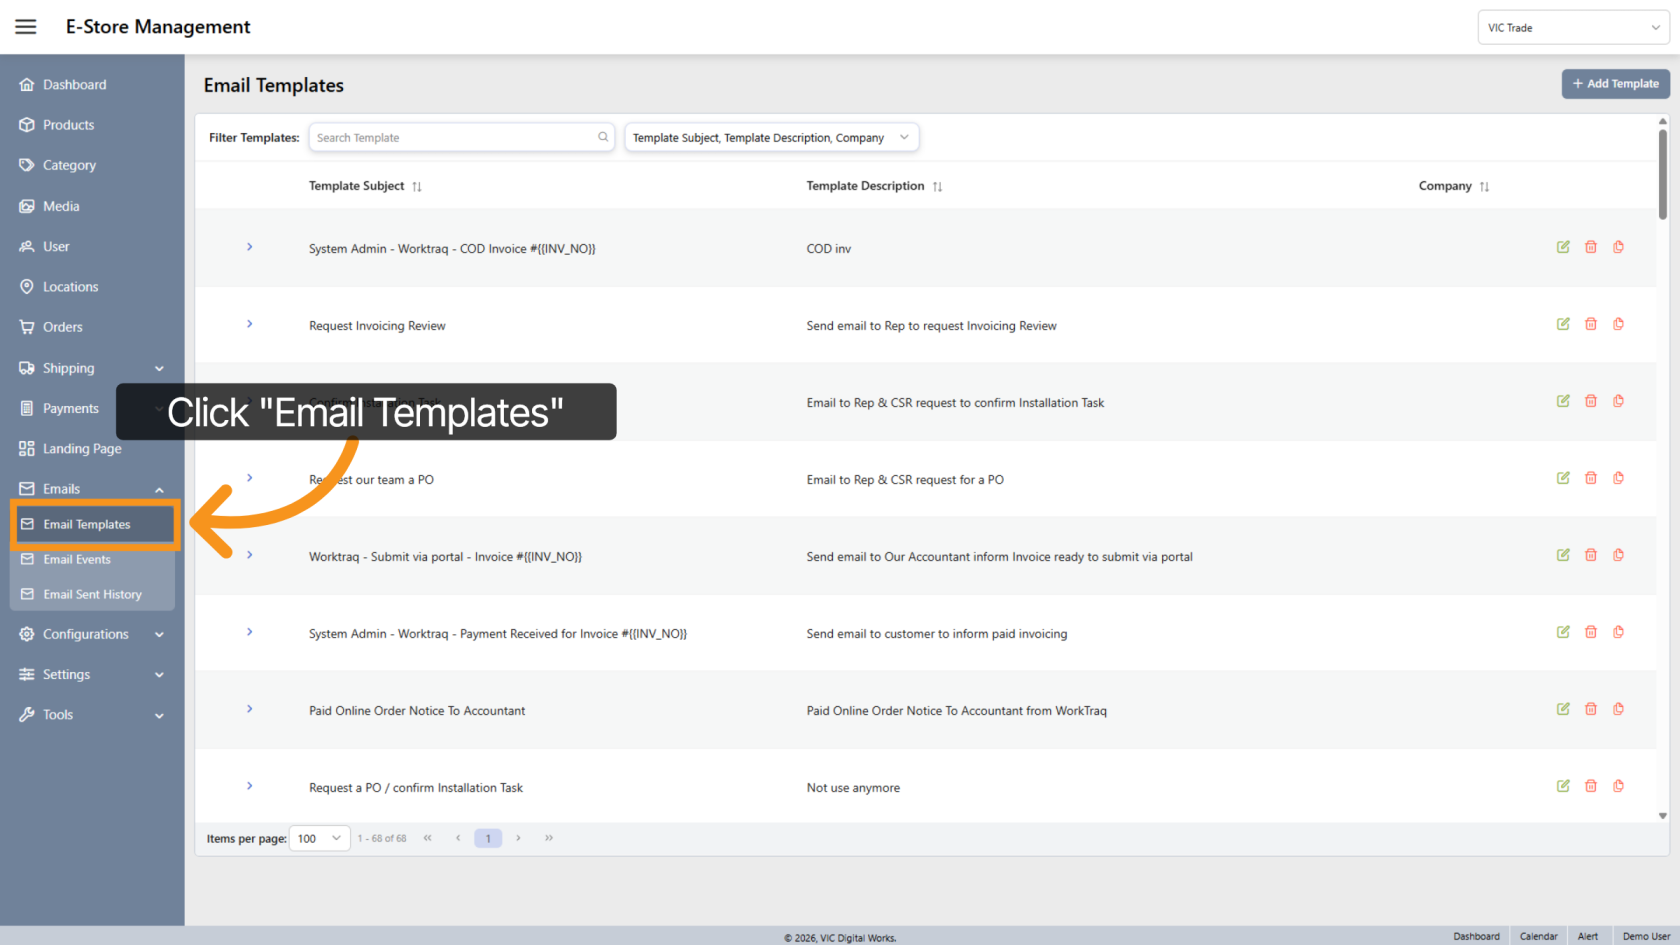This screenshot has width=1680, height=945.
Task: Delete the Request Invoicing Review template via trash icon
Action: tap(1591, 324)
